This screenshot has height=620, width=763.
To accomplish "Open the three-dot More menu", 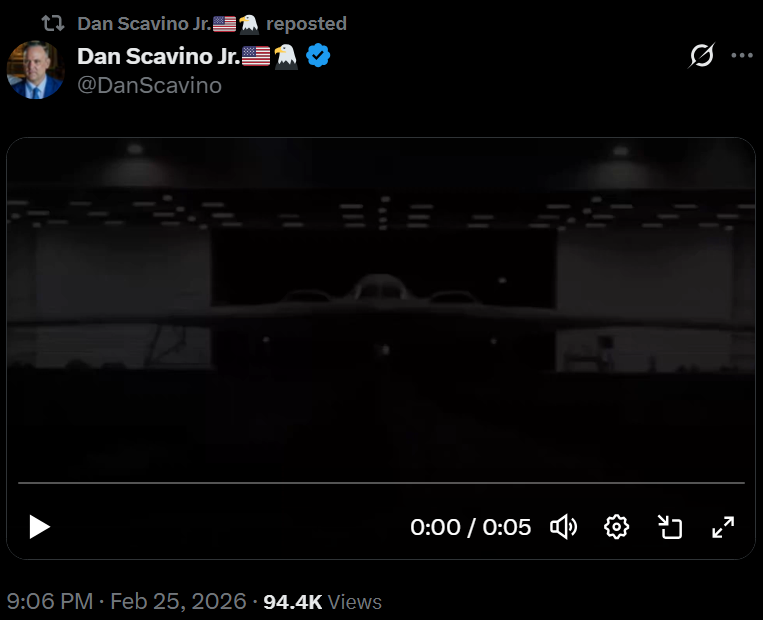I will point(741,55).
